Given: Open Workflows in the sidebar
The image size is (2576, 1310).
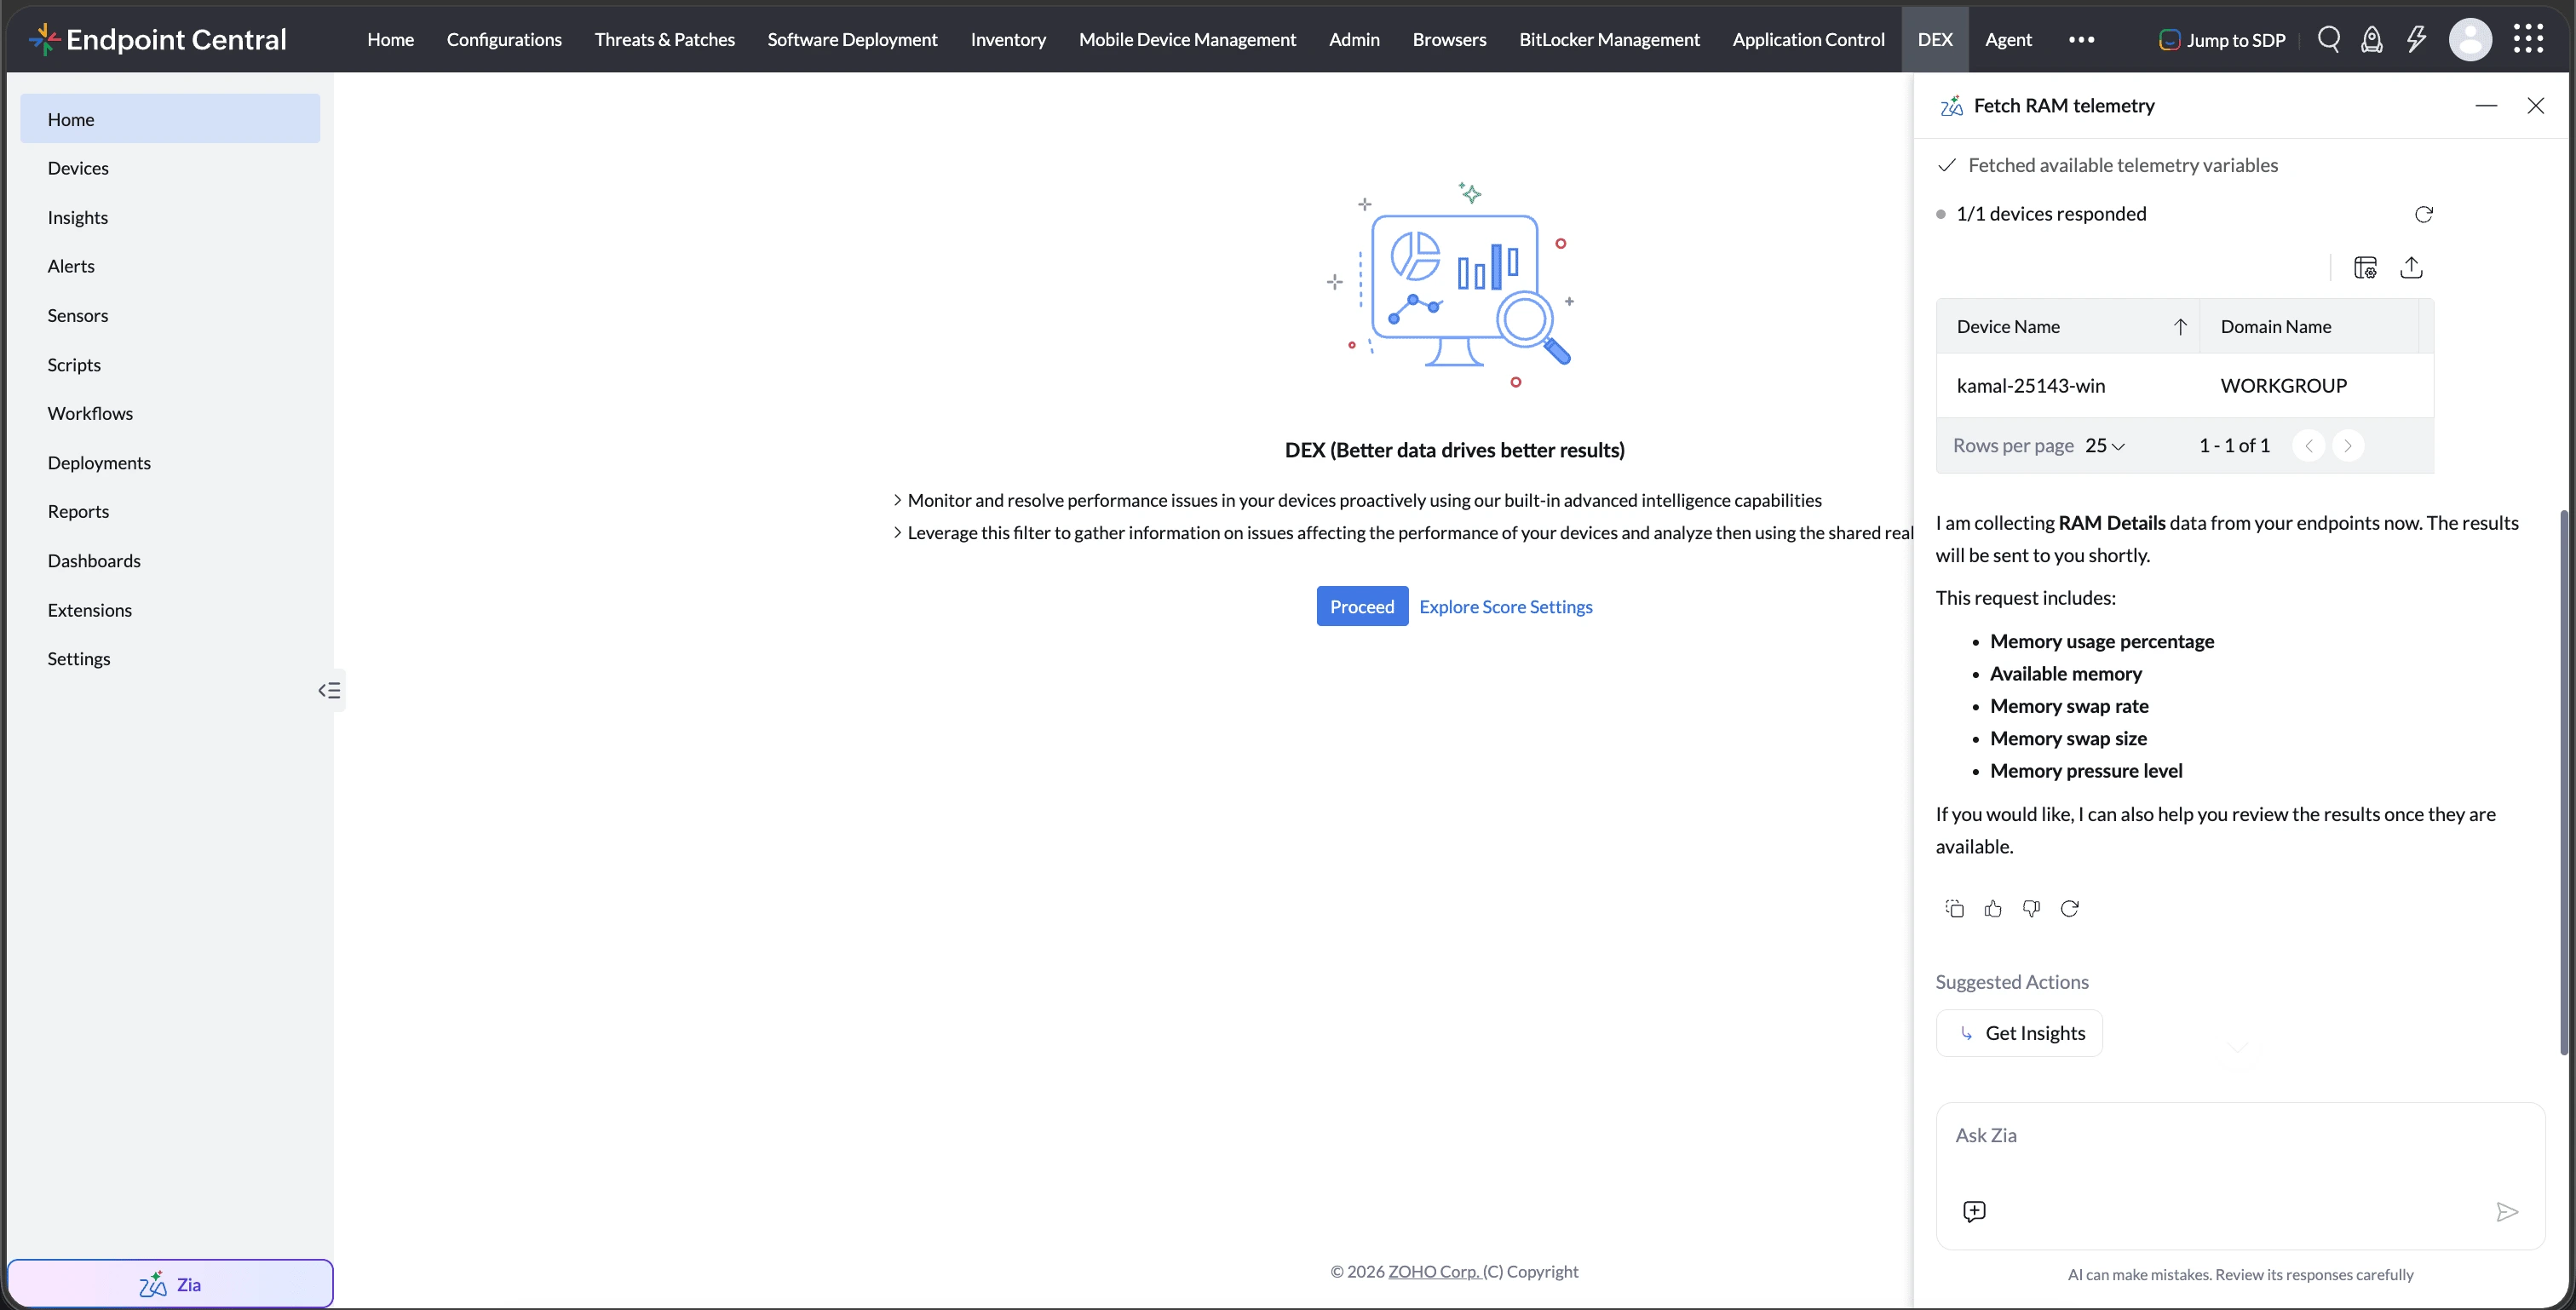Looking at the screenshot, I should 170,413.
